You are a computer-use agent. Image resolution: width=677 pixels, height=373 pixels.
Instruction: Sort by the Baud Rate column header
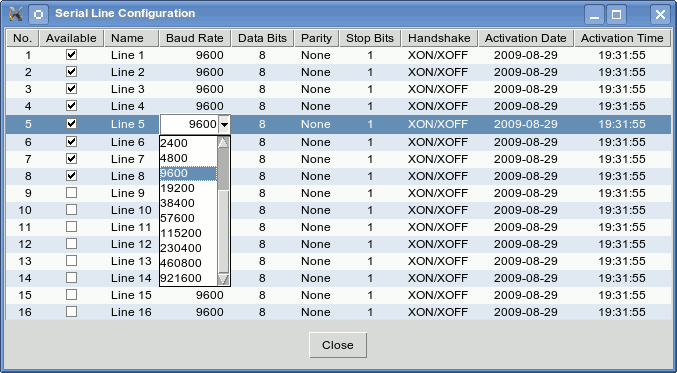195,38
